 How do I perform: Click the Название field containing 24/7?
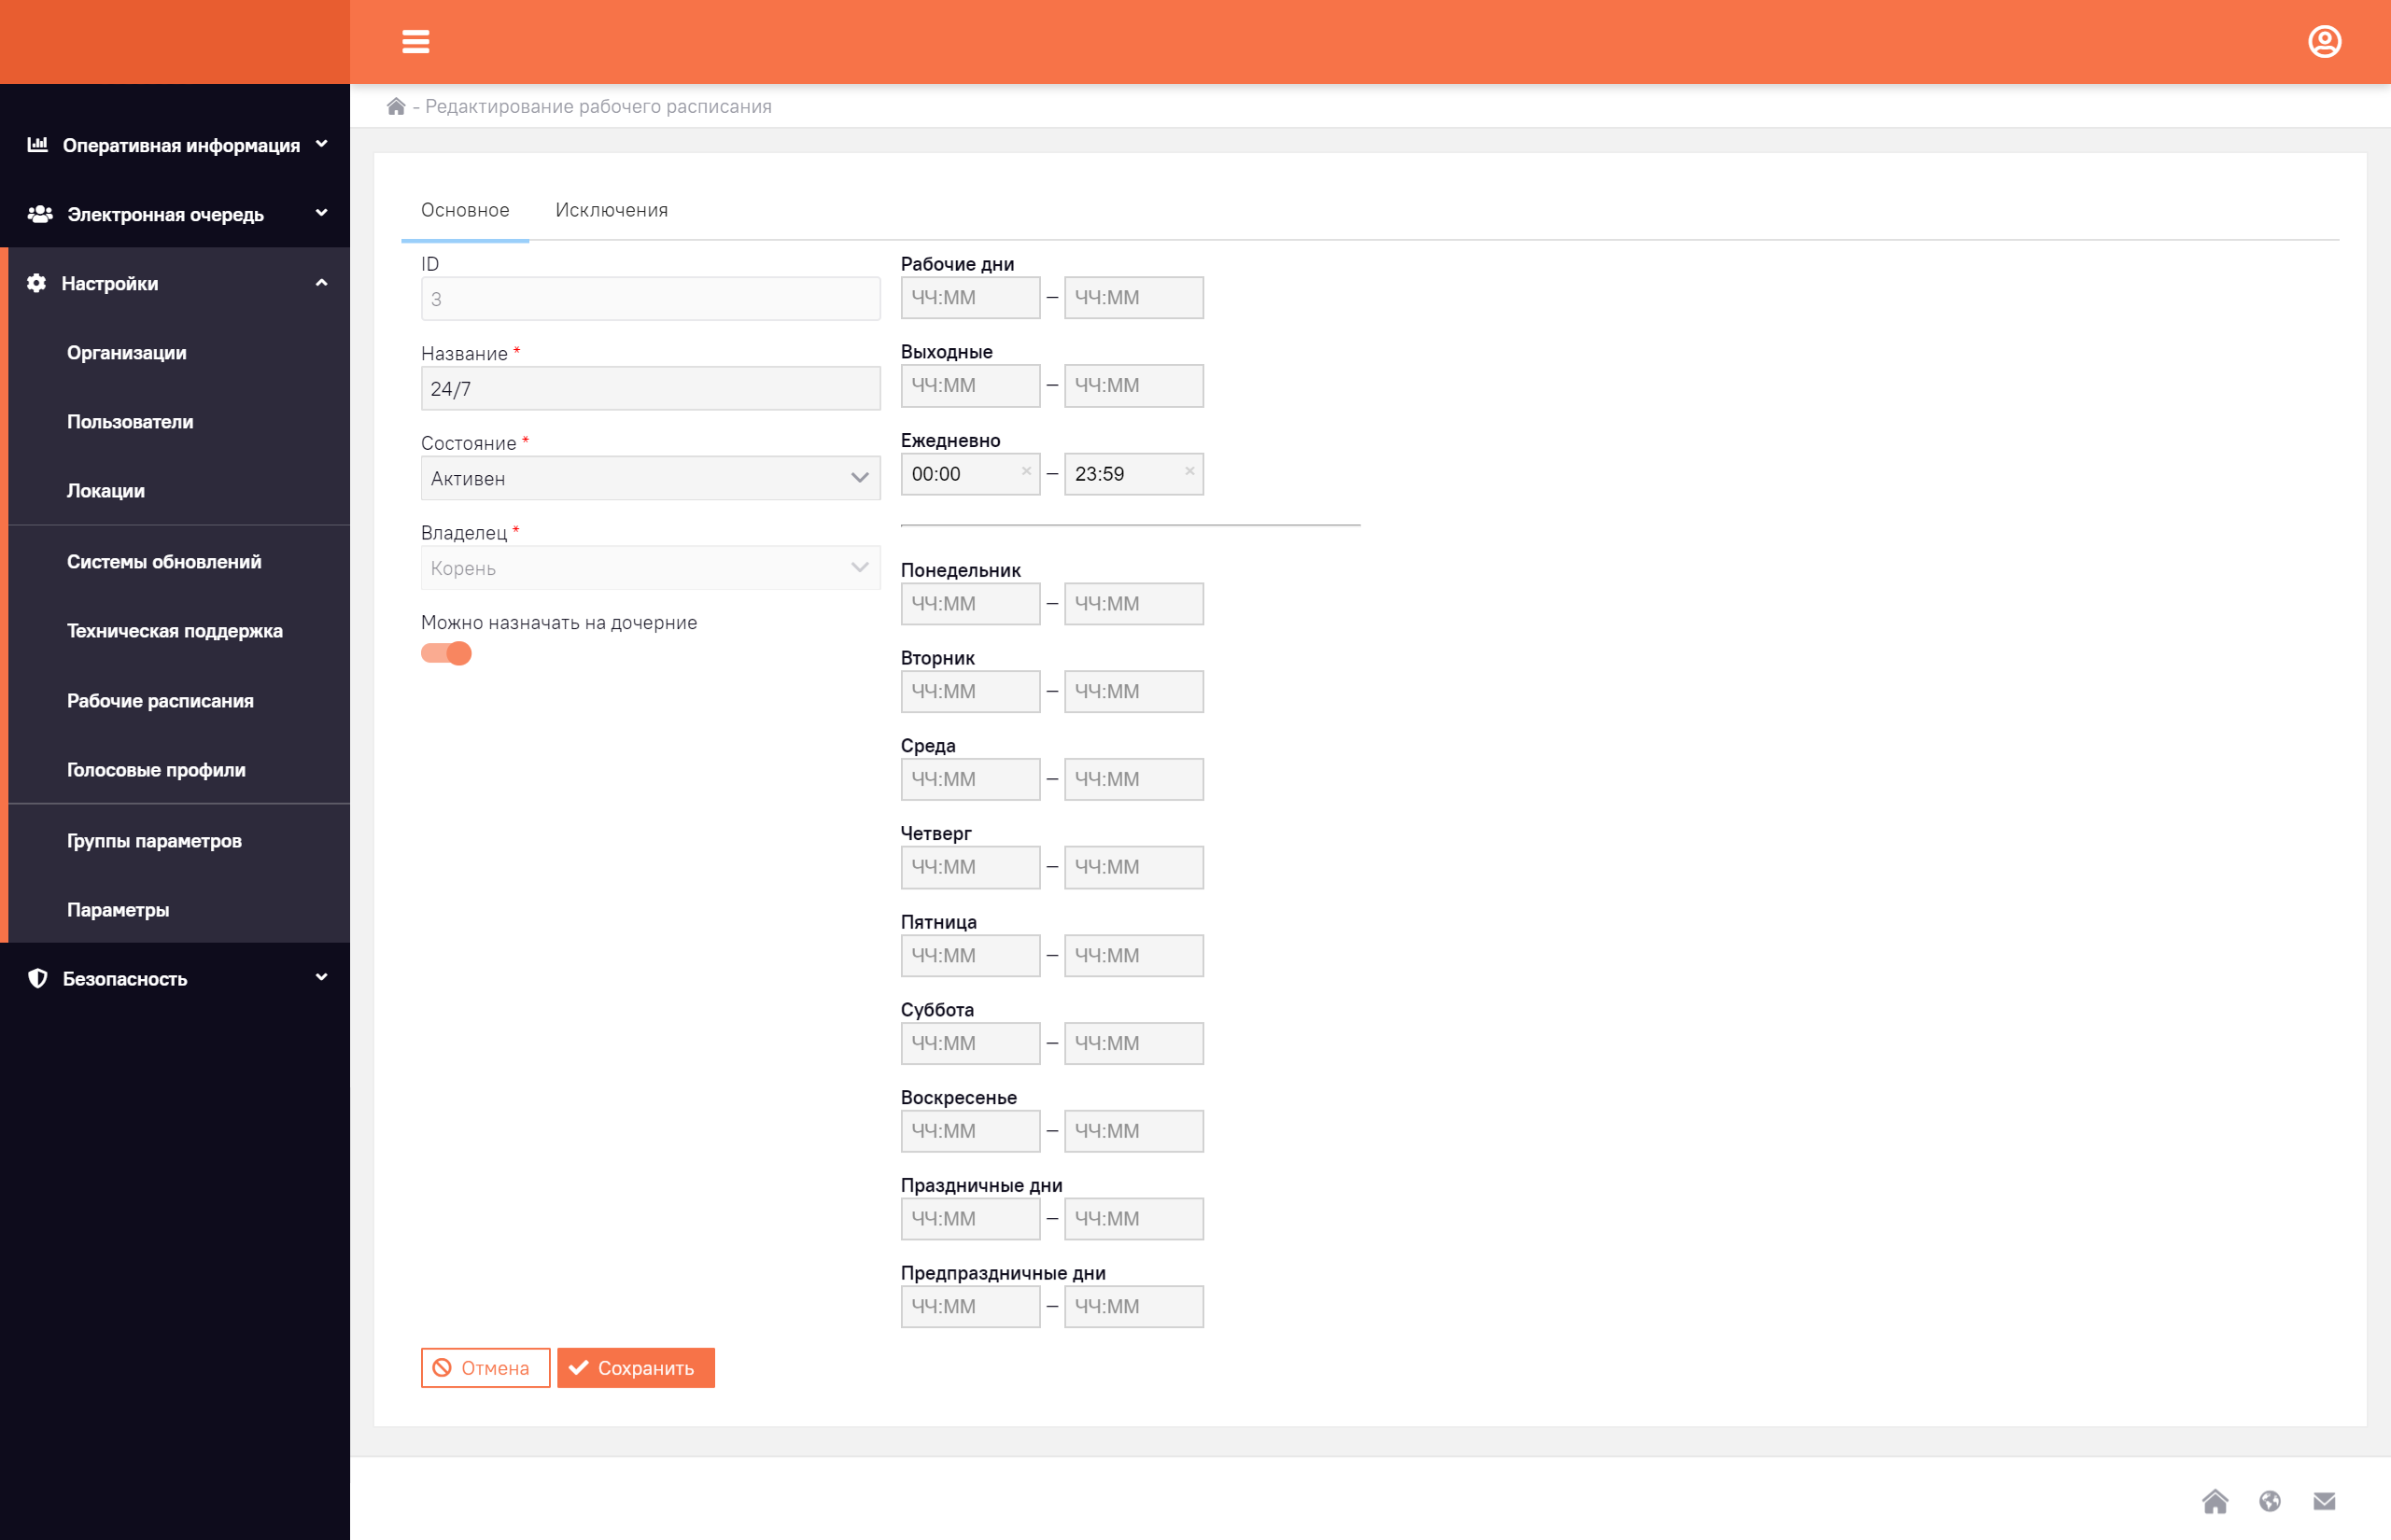(650, 389)
